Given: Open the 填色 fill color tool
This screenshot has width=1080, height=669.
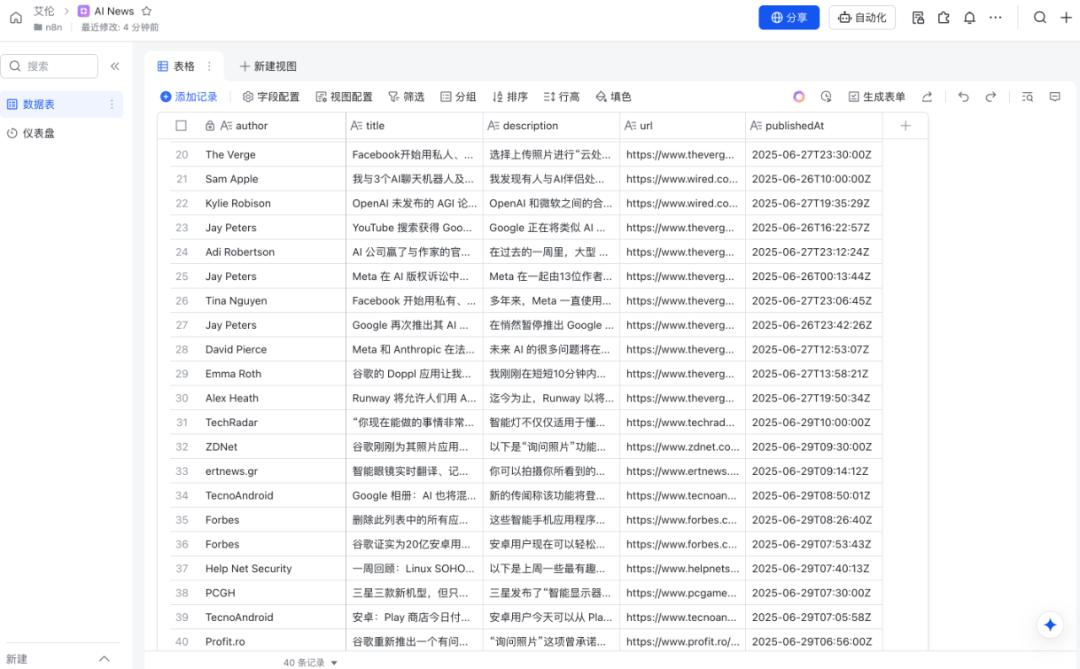Looking at the screenshot, I should tap(613, 96).
